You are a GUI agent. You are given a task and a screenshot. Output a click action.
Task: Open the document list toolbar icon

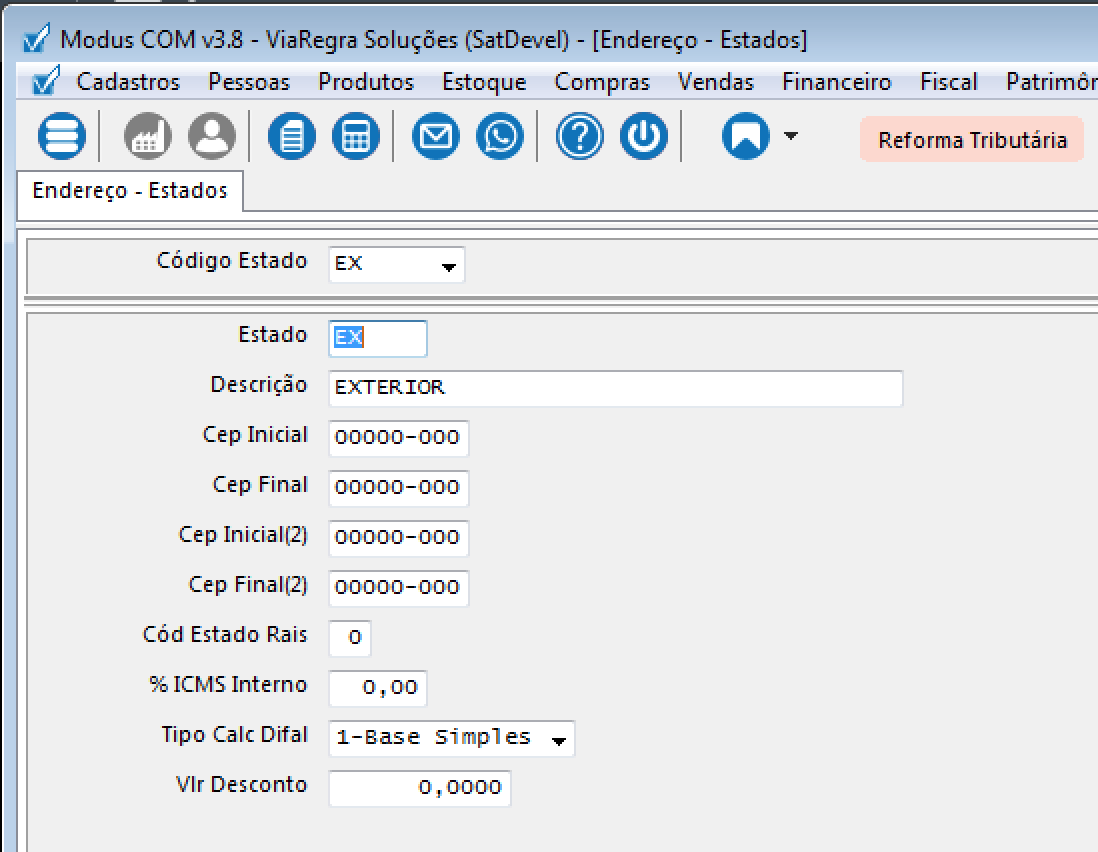(x=292, y=137)
